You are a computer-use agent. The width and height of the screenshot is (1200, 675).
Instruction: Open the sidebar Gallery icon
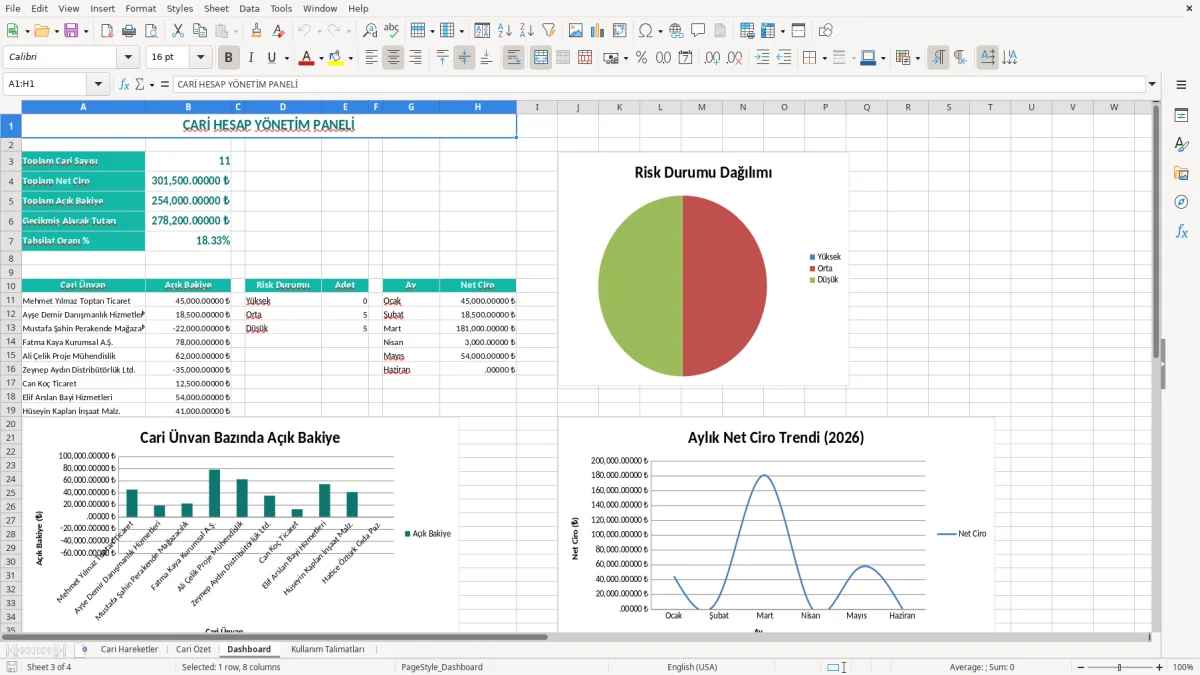1181,173
